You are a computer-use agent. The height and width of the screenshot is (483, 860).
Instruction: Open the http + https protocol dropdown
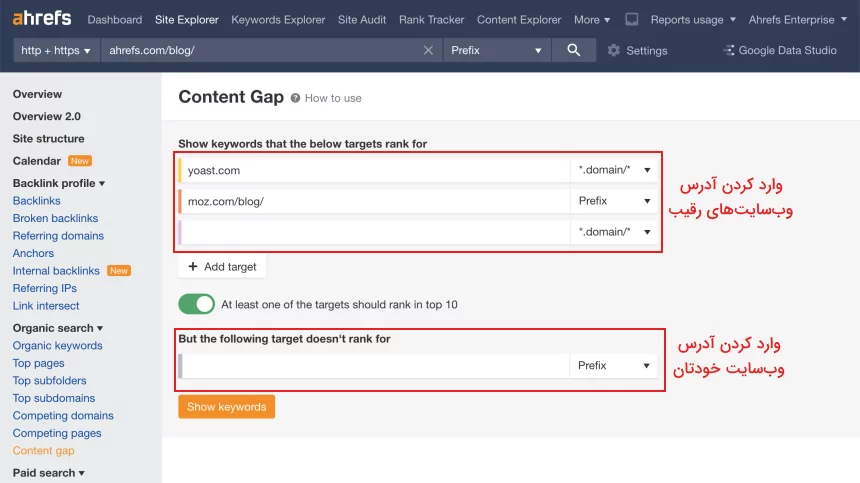56,50
